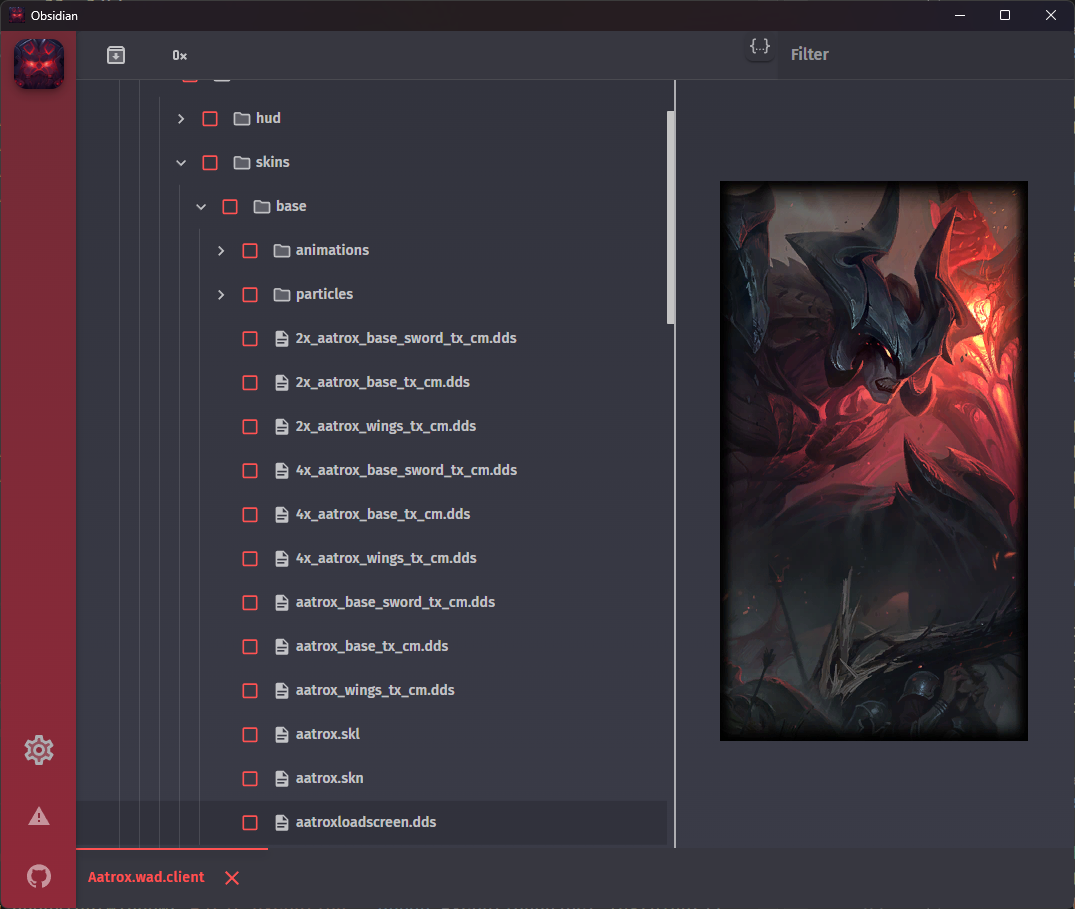Click file icon of 4x_aatrox_base_tx_cm.dds
The width and height of the screenshot is (1075, 909).
click(281, 514)
